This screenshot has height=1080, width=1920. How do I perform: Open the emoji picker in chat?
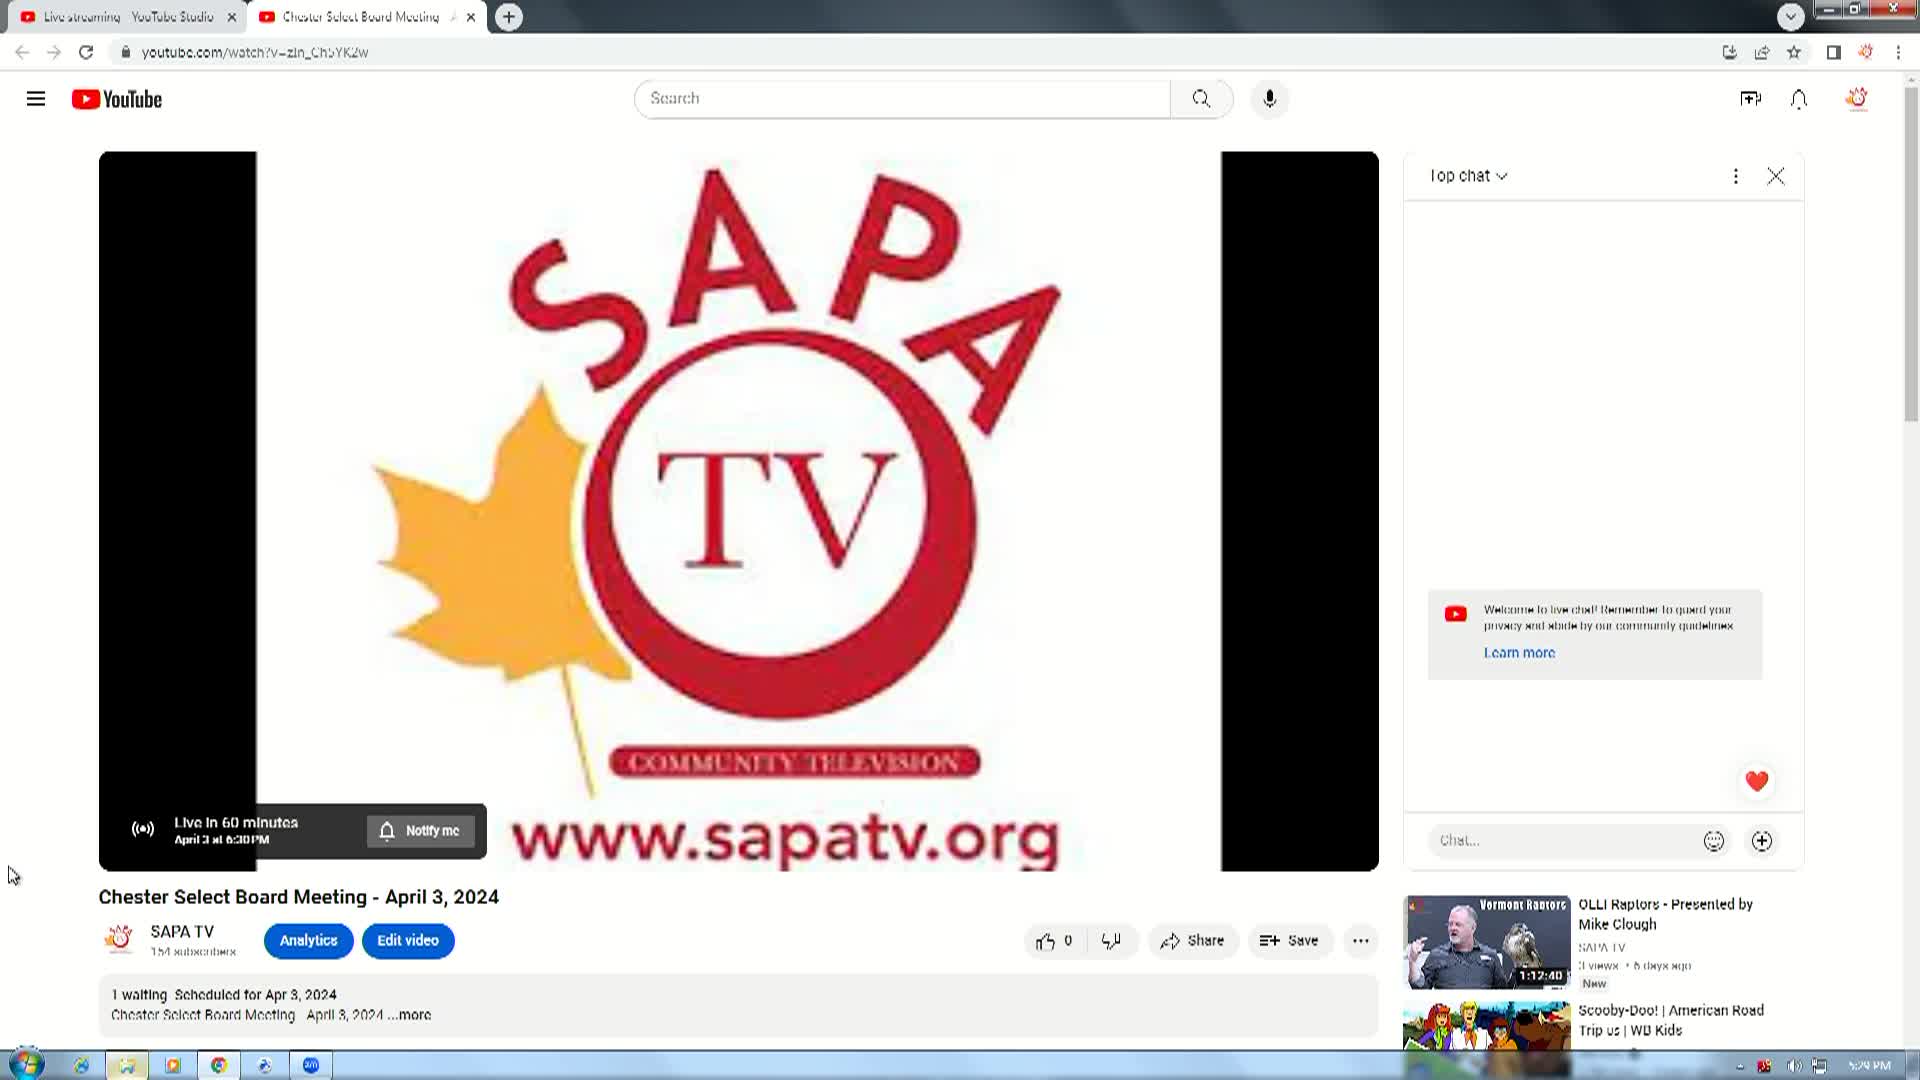point(1713,841)
